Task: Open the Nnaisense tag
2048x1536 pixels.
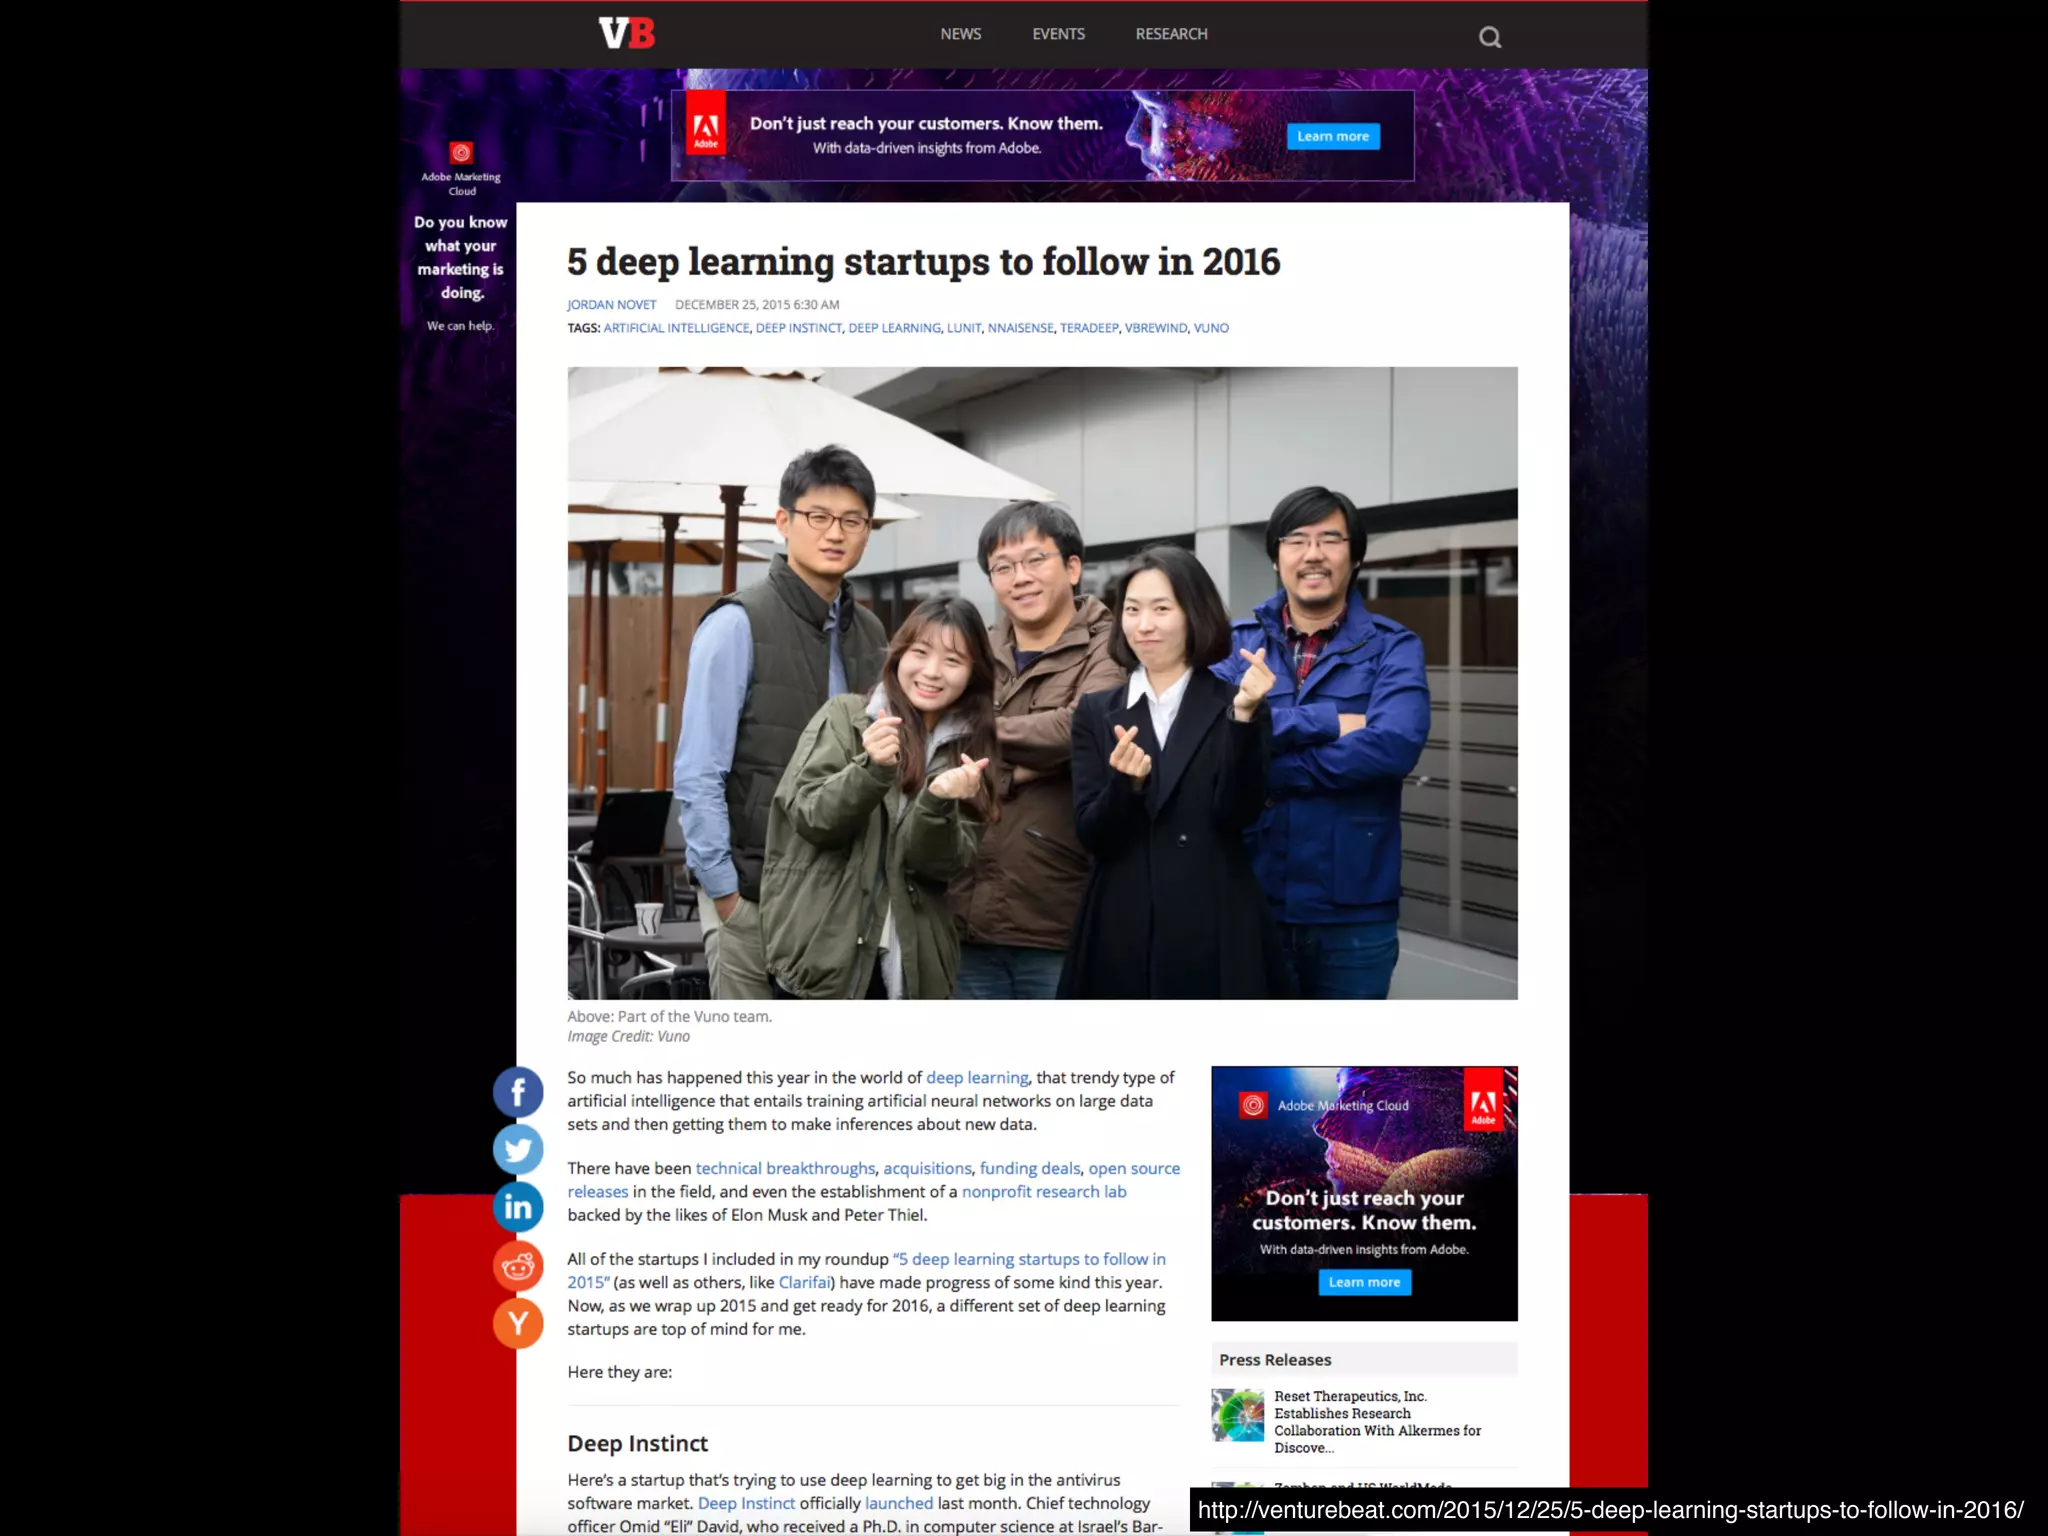Action: pyautogui.click(x=1020, y=328)
